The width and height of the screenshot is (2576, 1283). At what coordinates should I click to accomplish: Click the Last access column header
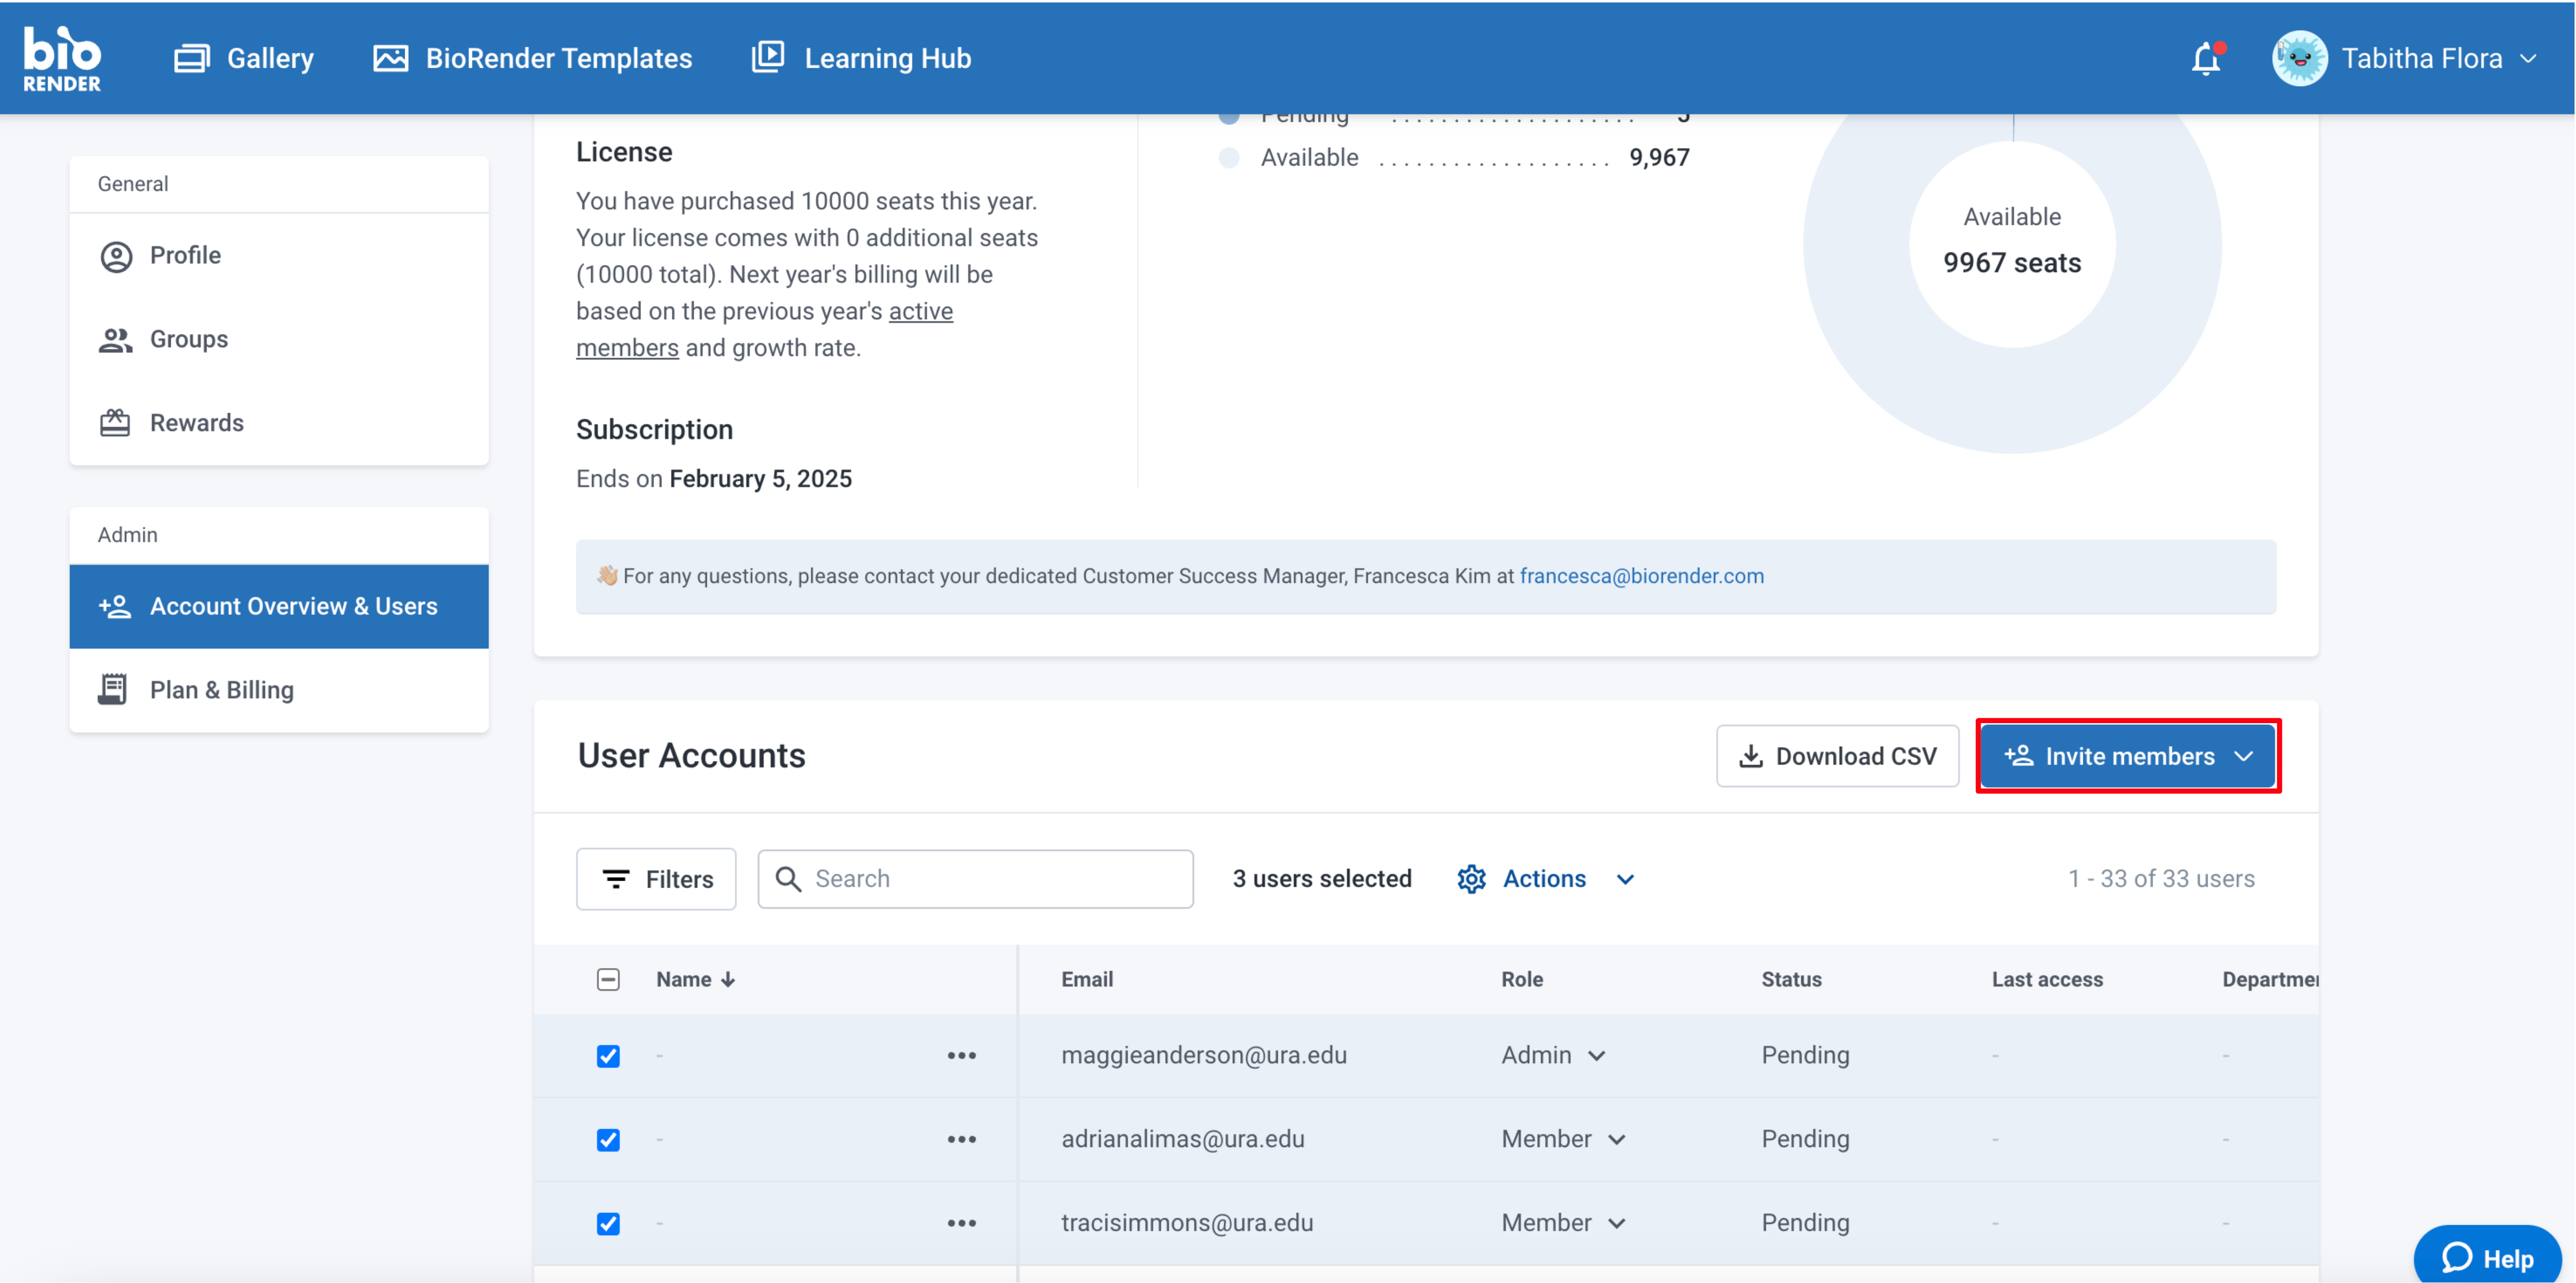click(2047, 980)
